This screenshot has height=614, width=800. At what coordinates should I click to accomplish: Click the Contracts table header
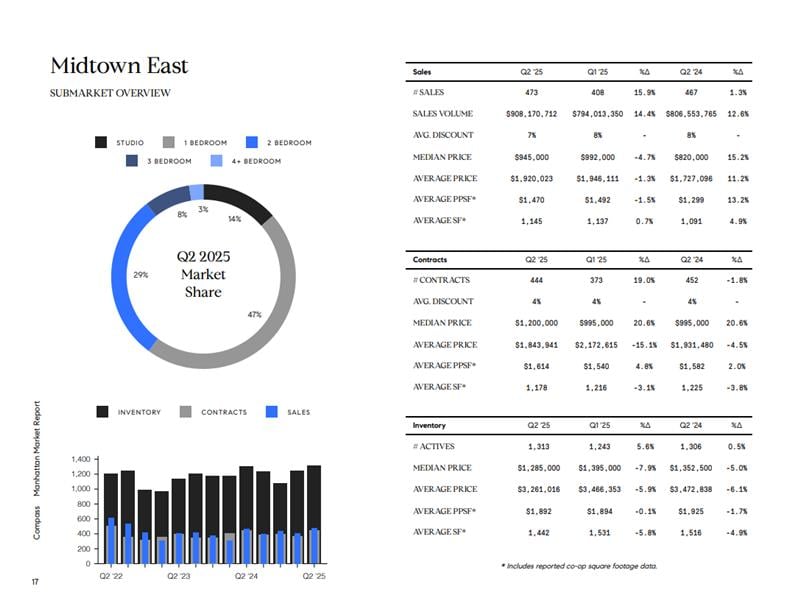point(430,259)
